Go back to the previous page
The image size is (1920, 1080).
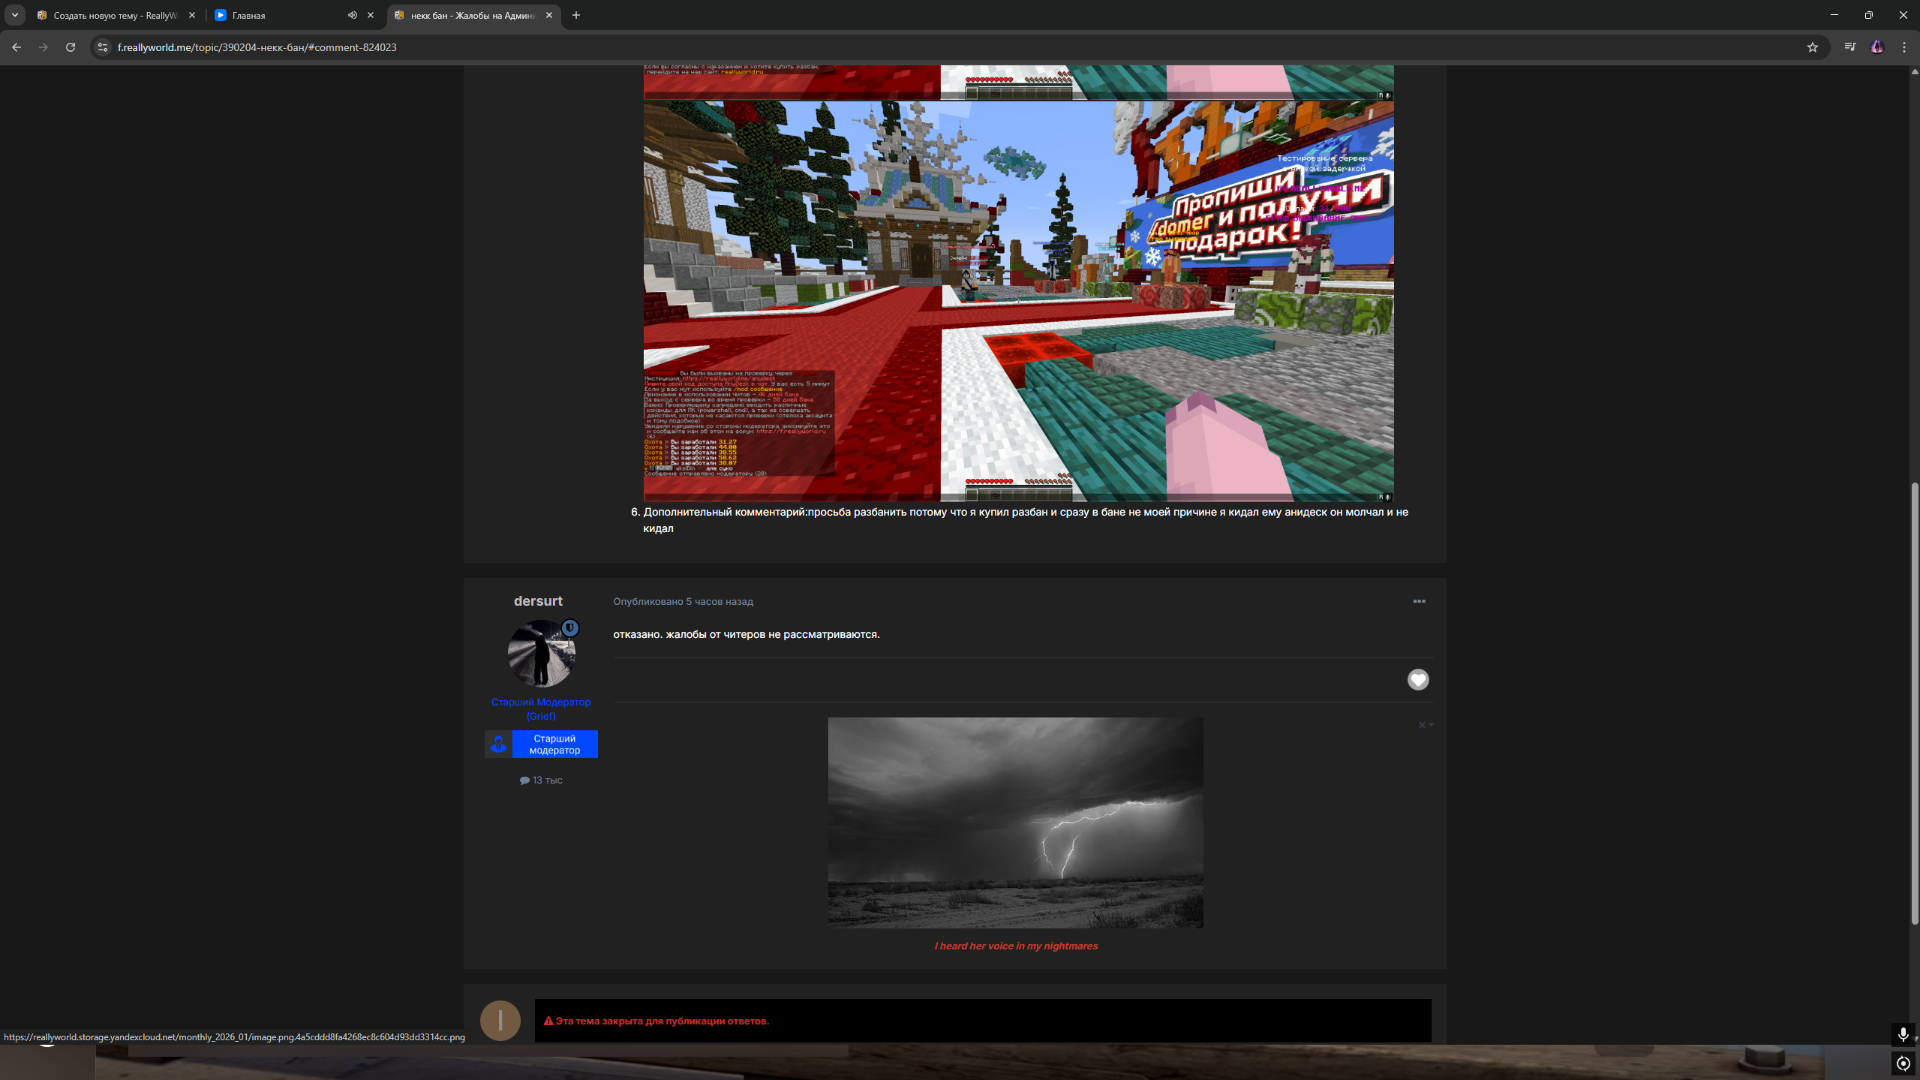[16, 47]
